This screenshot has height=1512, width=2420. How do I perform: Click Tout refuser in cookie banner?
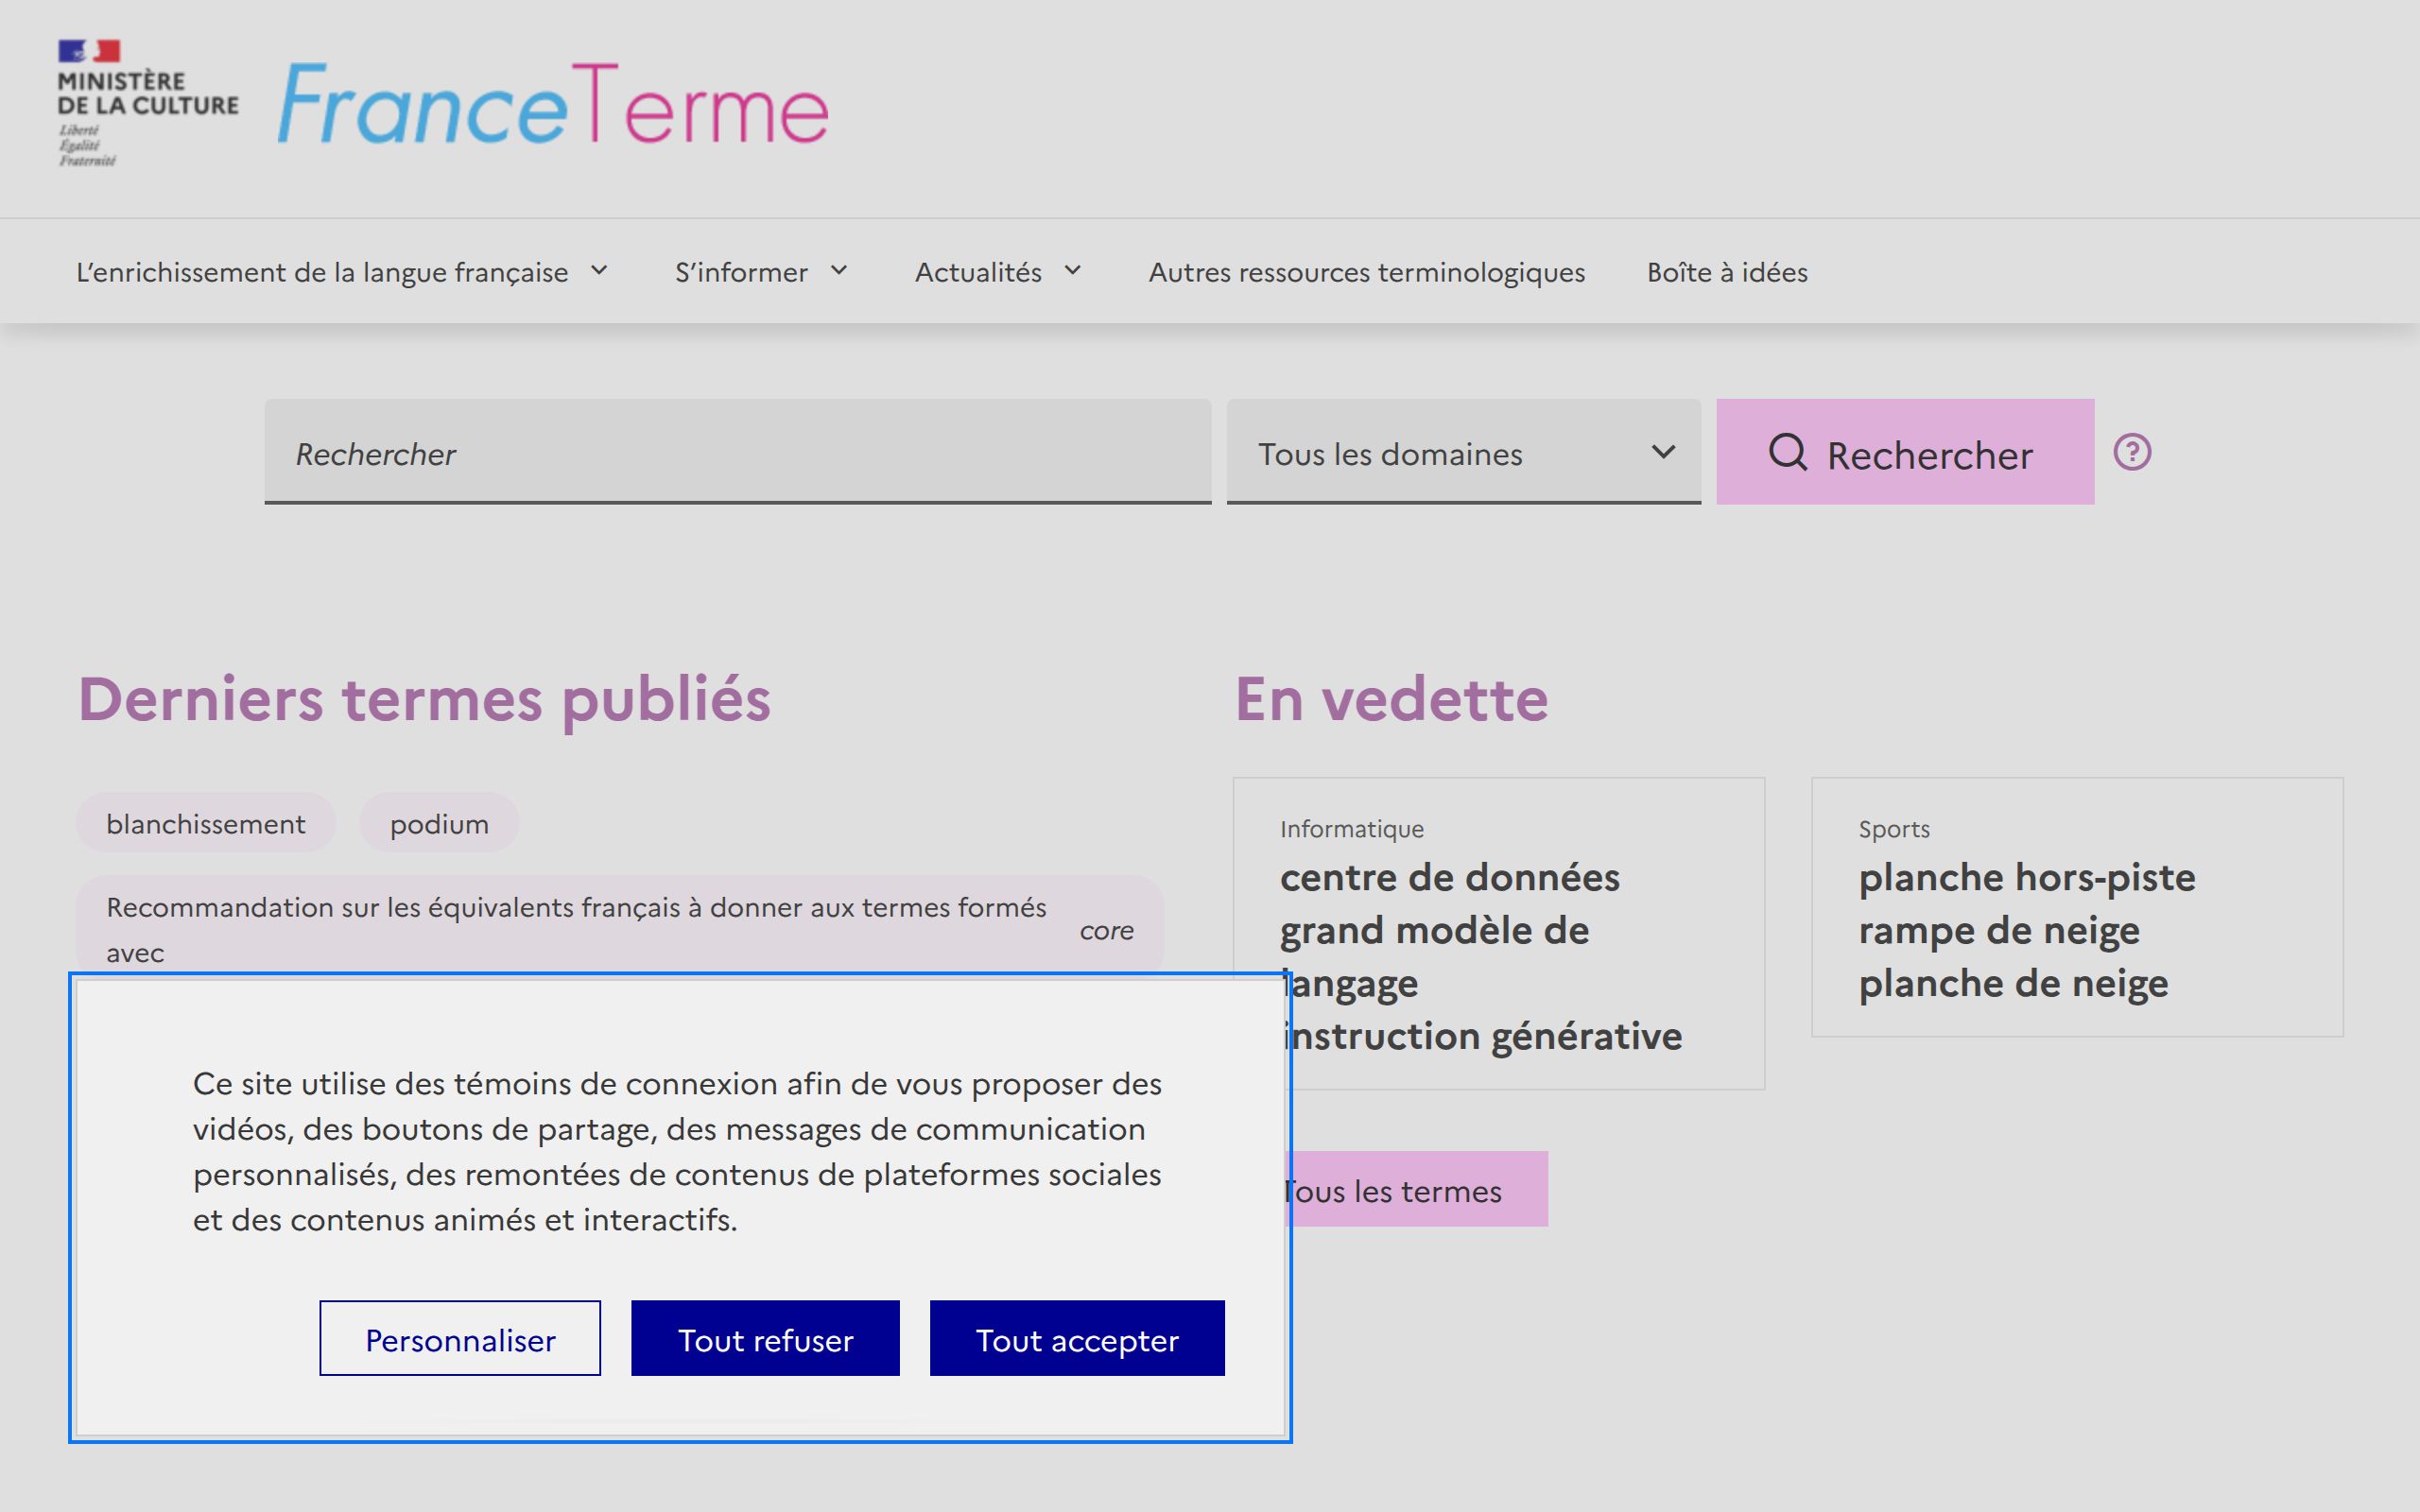(x=765, y=1338)
